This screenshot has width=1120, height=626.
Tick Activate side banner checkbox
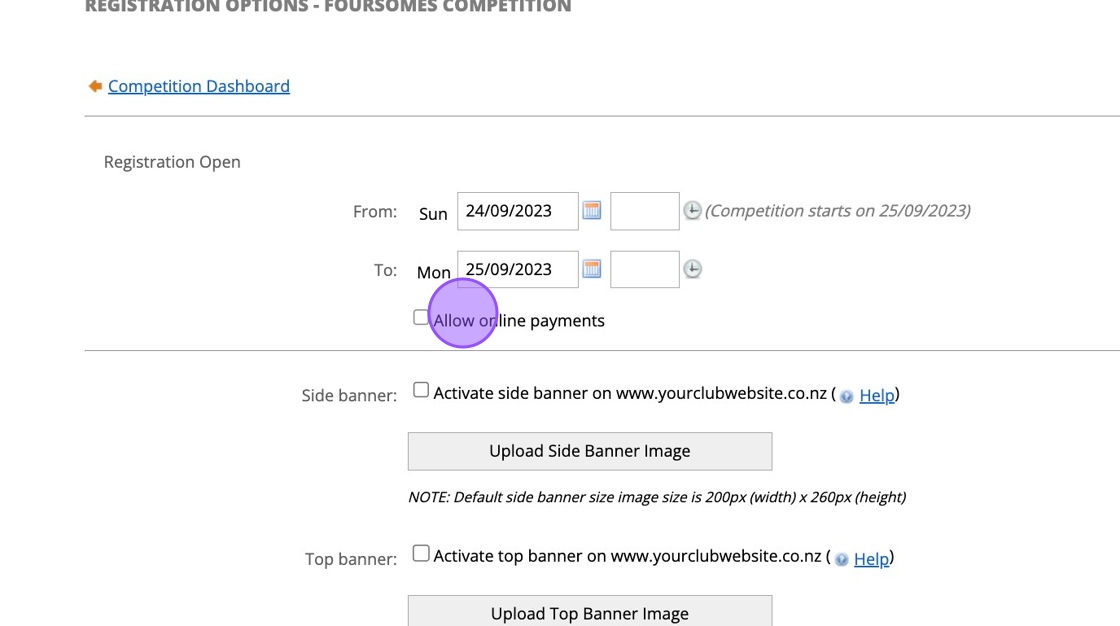[421, 390]
